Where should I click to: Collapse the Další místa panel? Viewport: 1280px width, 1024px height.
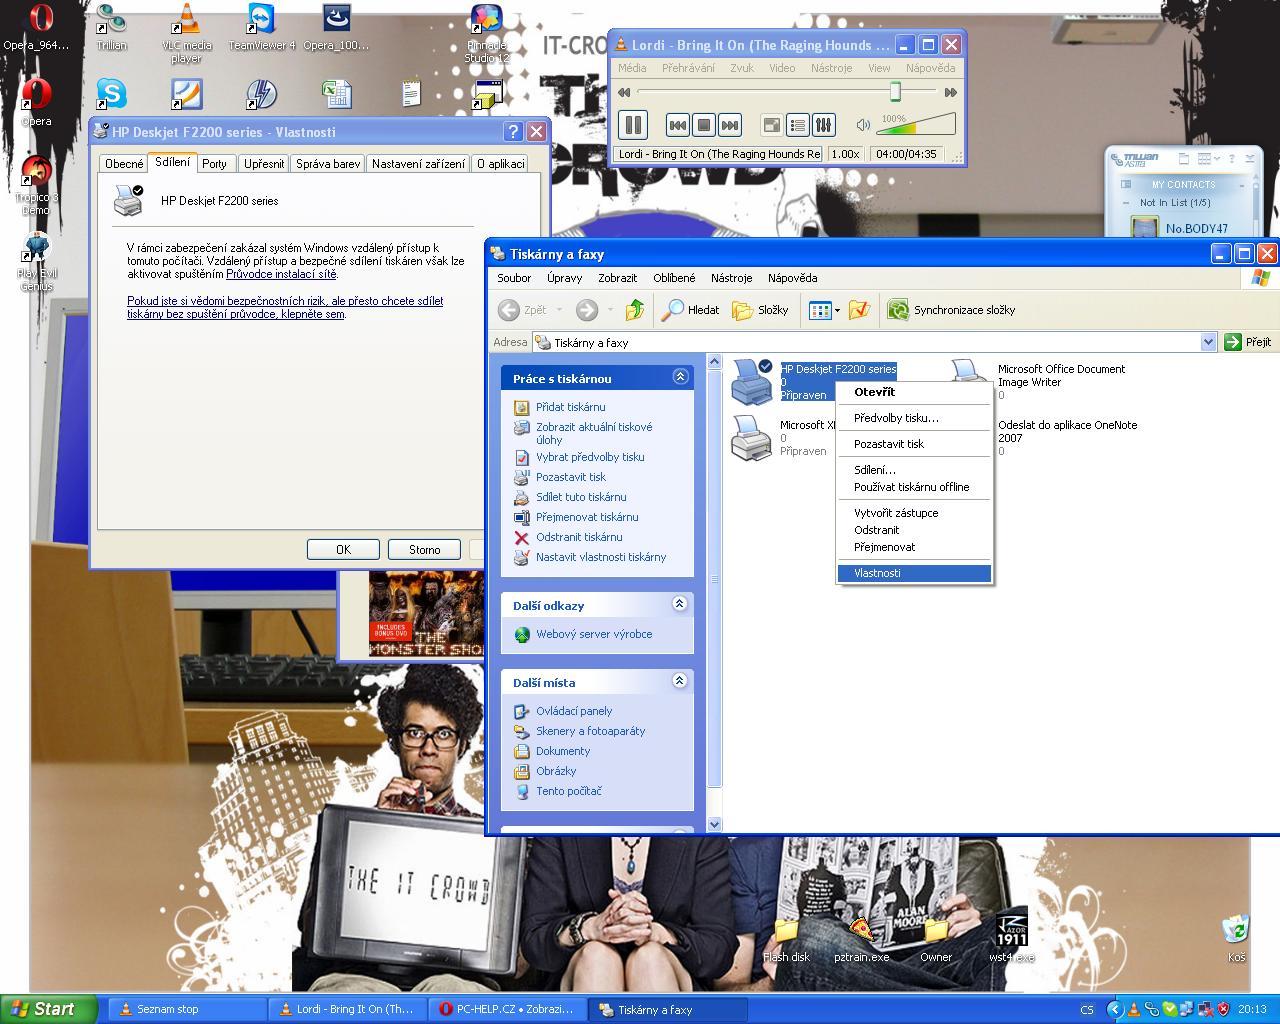click(680, 681)
